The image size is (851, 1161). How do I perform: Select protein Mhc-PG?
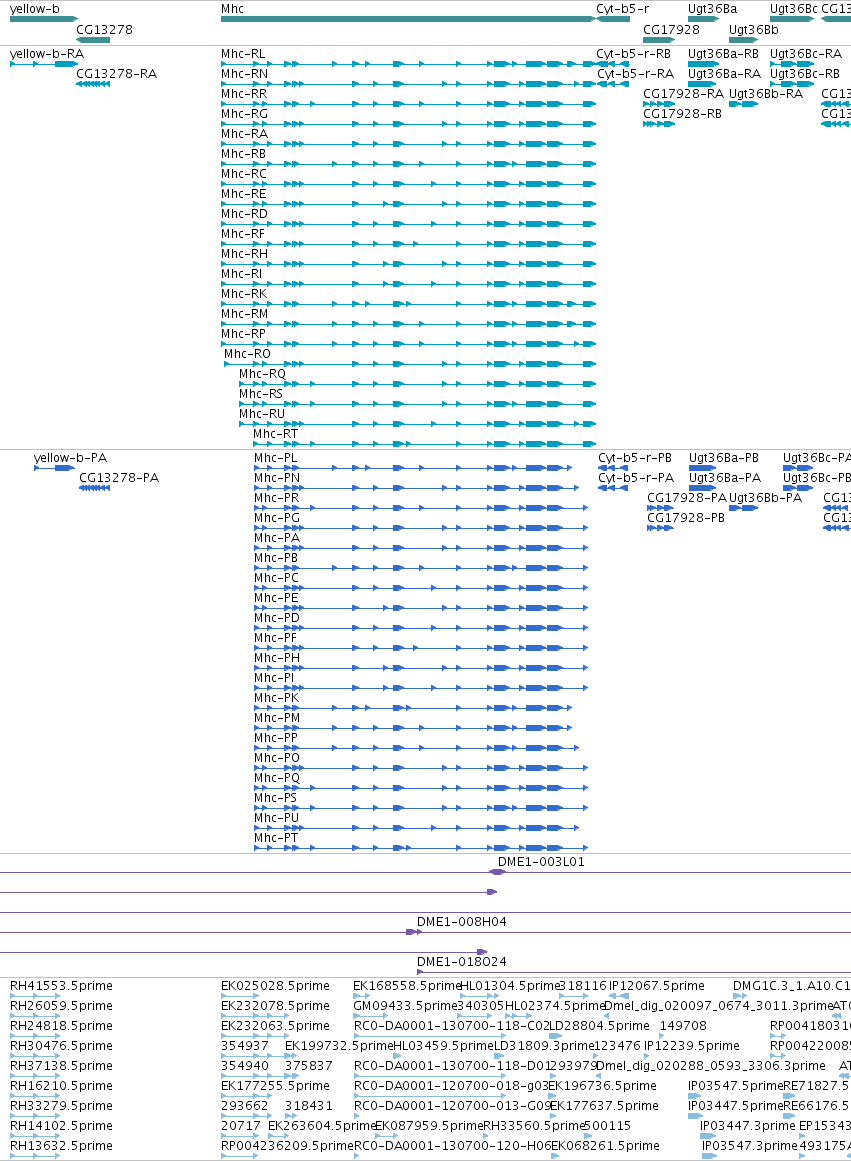click(277, 518)
